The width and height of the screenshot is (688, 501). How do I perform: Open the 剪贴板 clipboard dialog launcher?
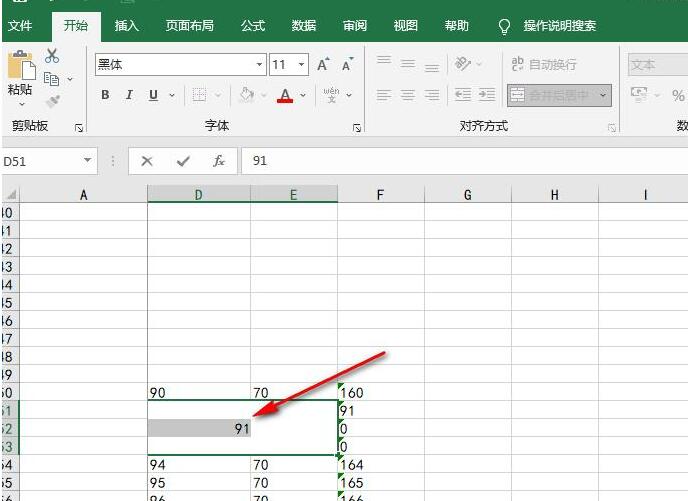[x=79, y=128]
